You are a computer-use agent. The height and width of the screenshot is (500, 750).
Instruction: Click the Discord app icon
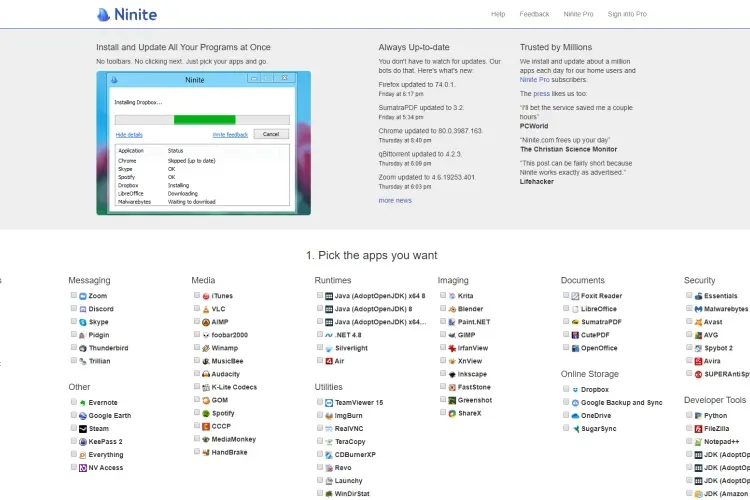[x=83, y=309]
